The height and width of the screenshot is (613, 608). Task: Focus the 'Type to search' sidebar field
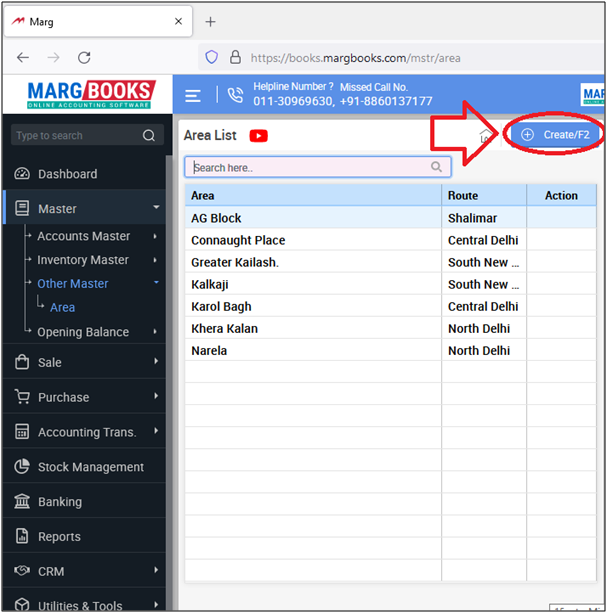point(87,135)
